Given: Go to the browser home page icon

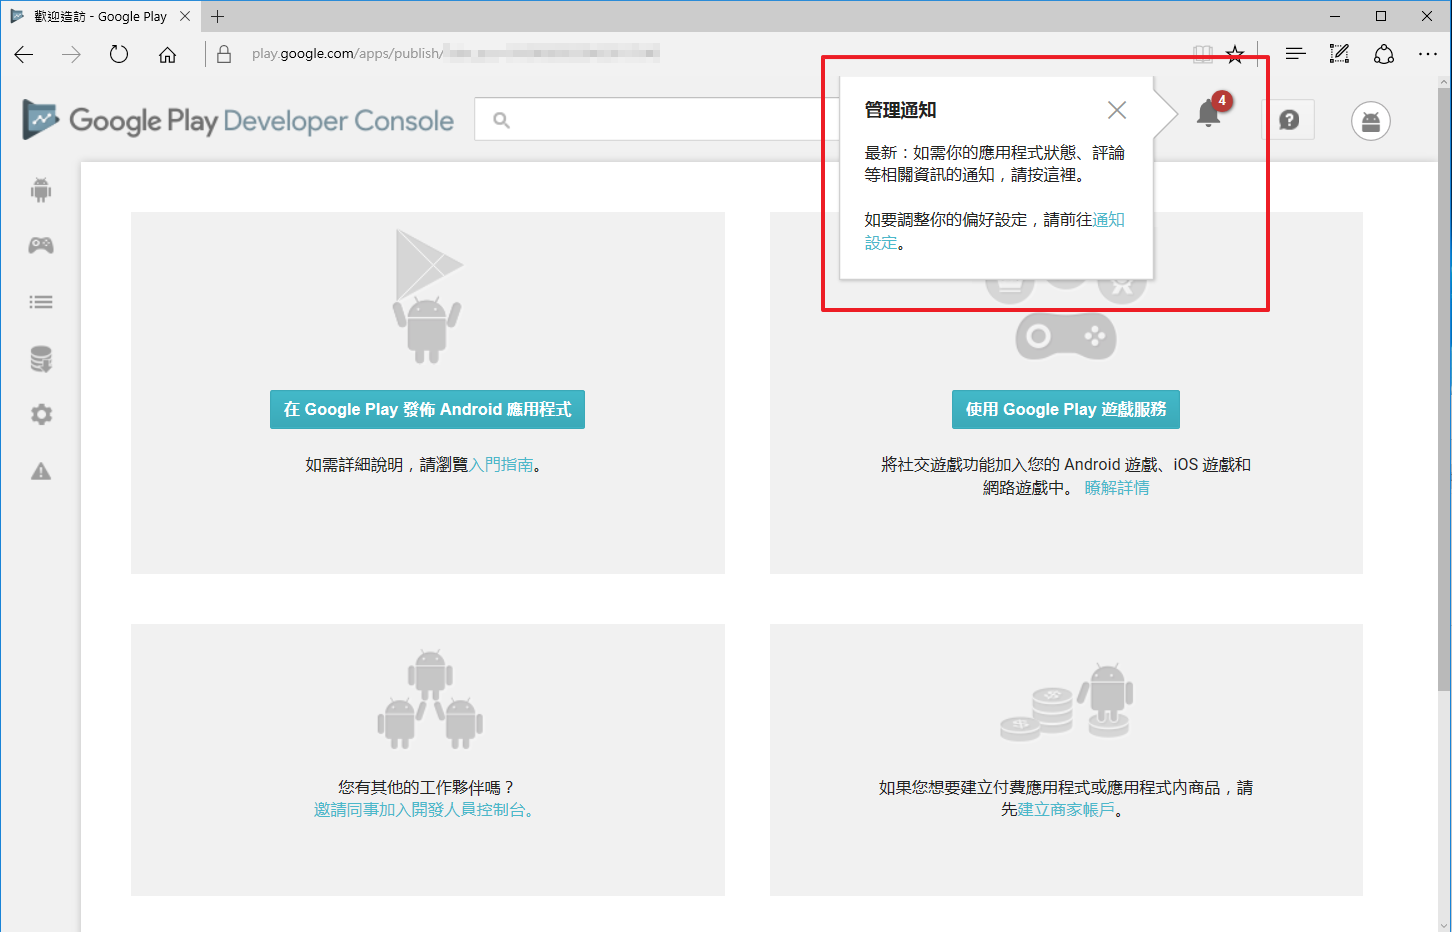Looking at the screenshot, I should point(167,54).
